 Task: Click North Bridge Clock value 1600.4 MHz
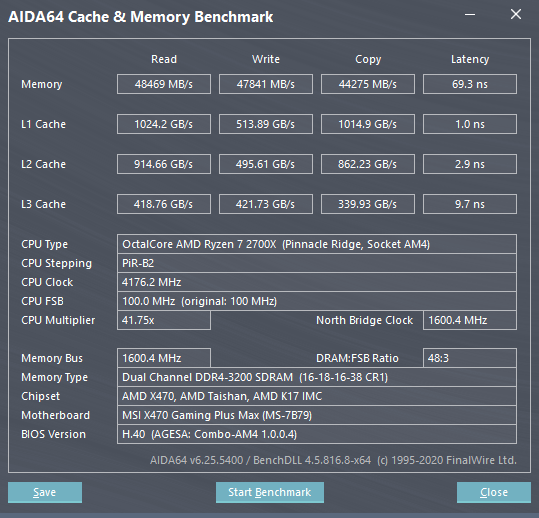tap(470, 320)
